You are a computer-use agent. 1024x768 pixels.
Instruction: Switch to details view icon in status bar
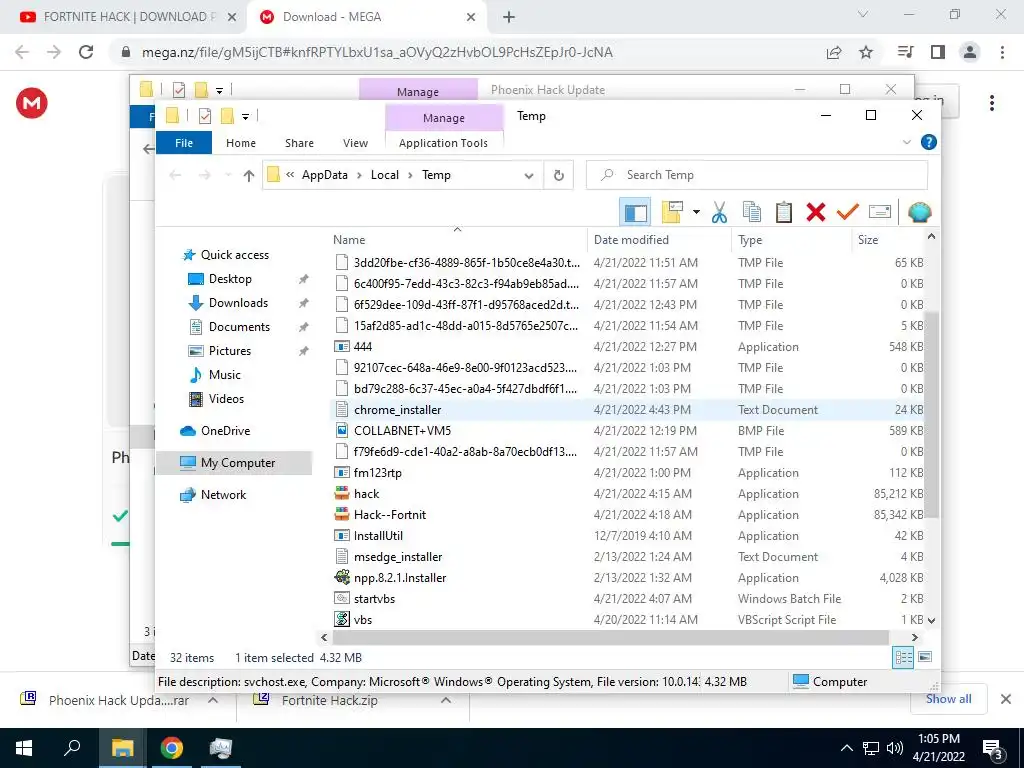903,658
